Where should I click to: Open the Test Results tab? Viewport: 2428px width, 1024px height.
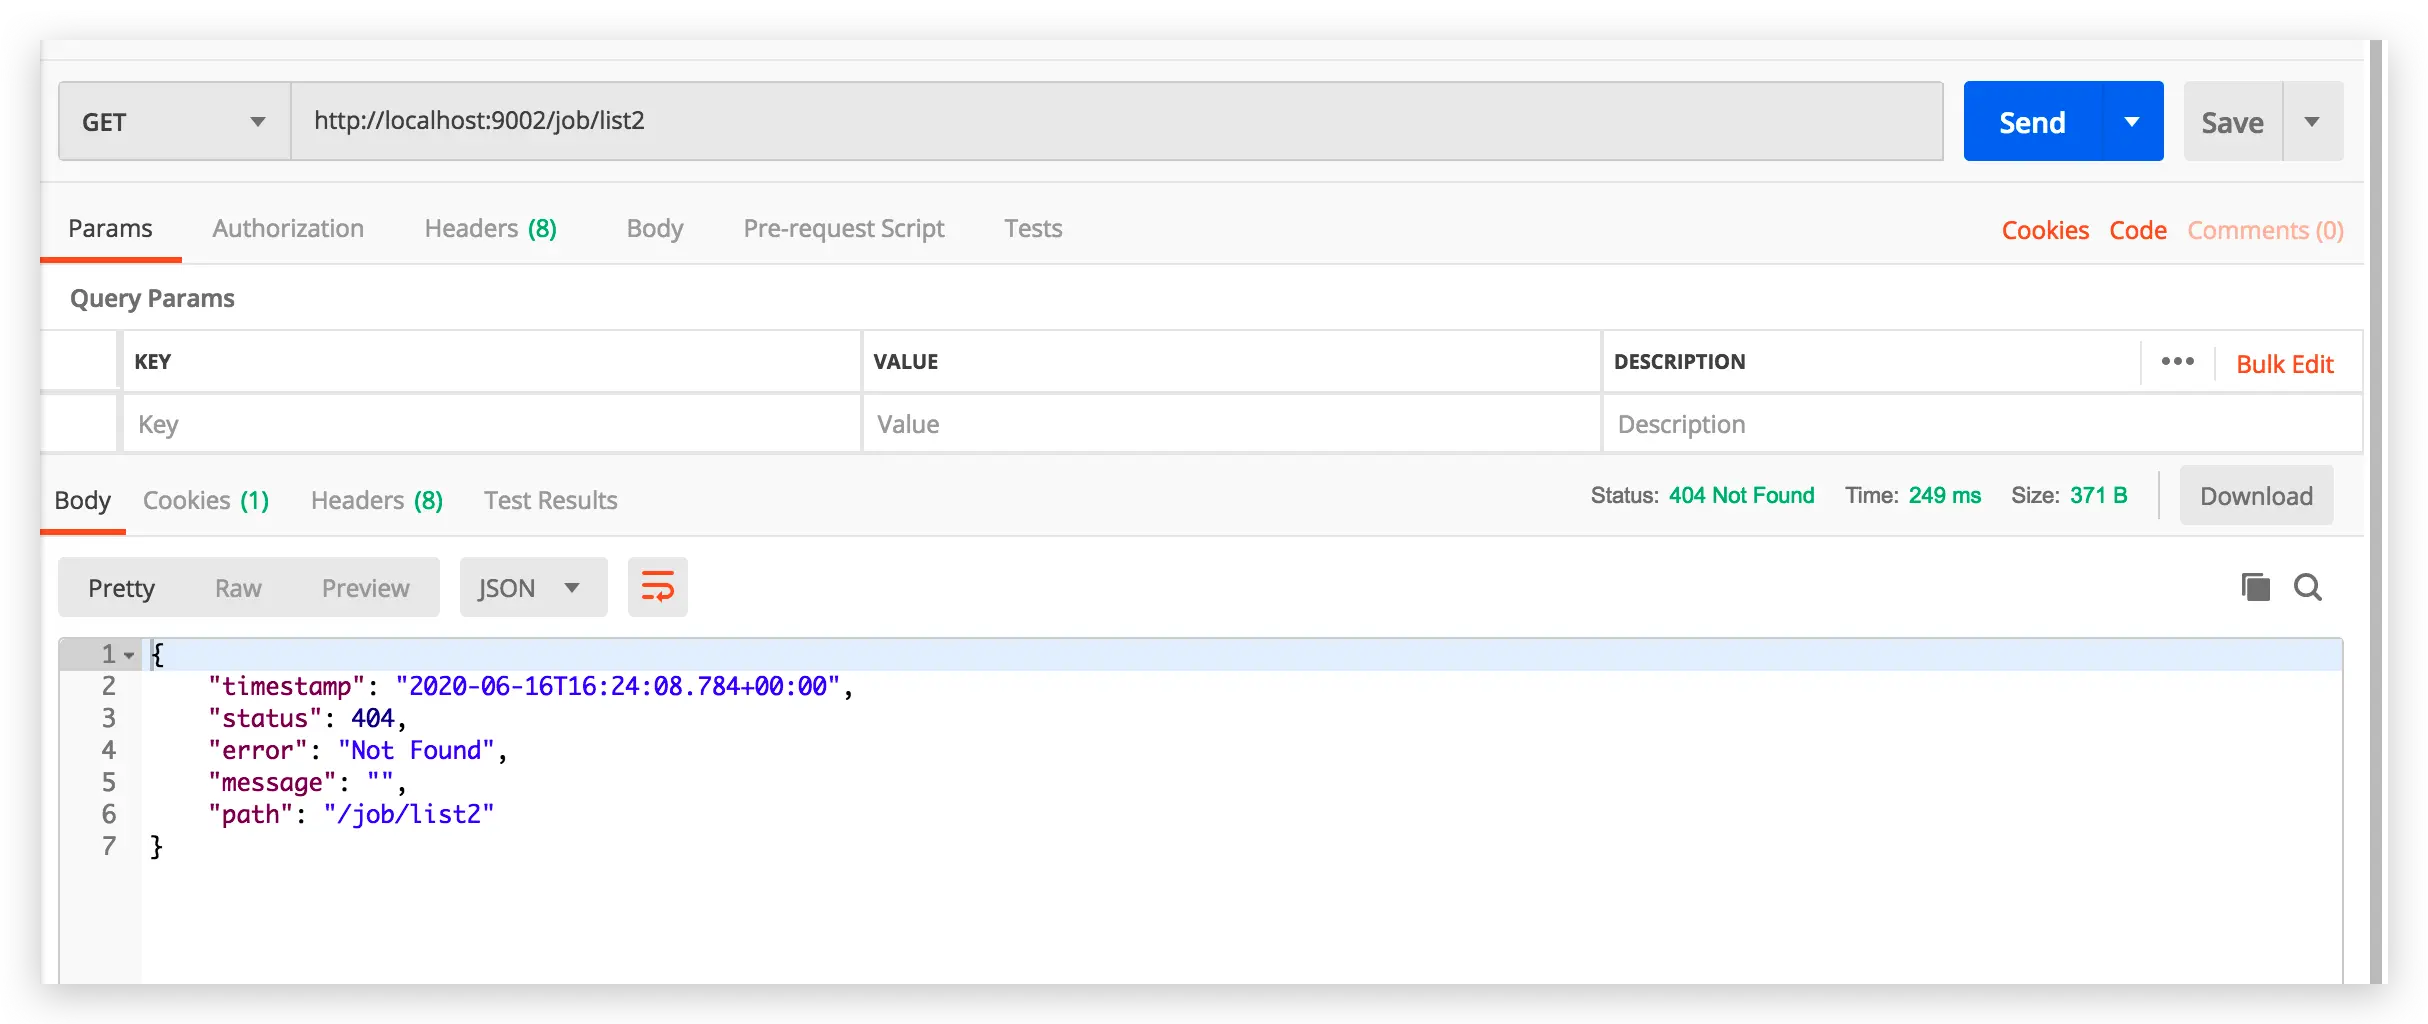(x=550, y=500)
